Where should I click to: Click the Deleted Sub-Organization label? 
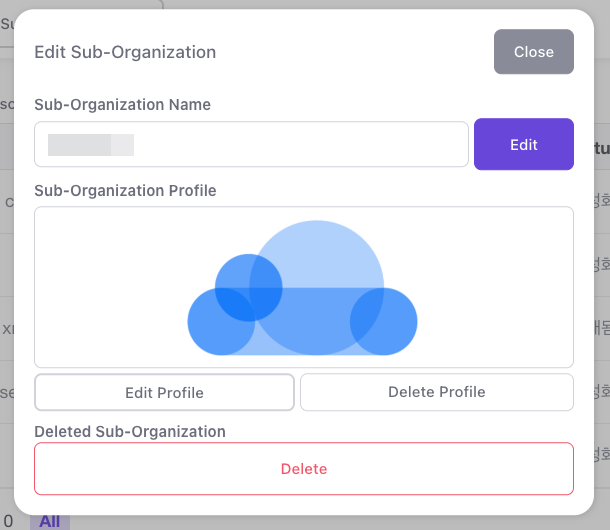(x=130, y=431)
